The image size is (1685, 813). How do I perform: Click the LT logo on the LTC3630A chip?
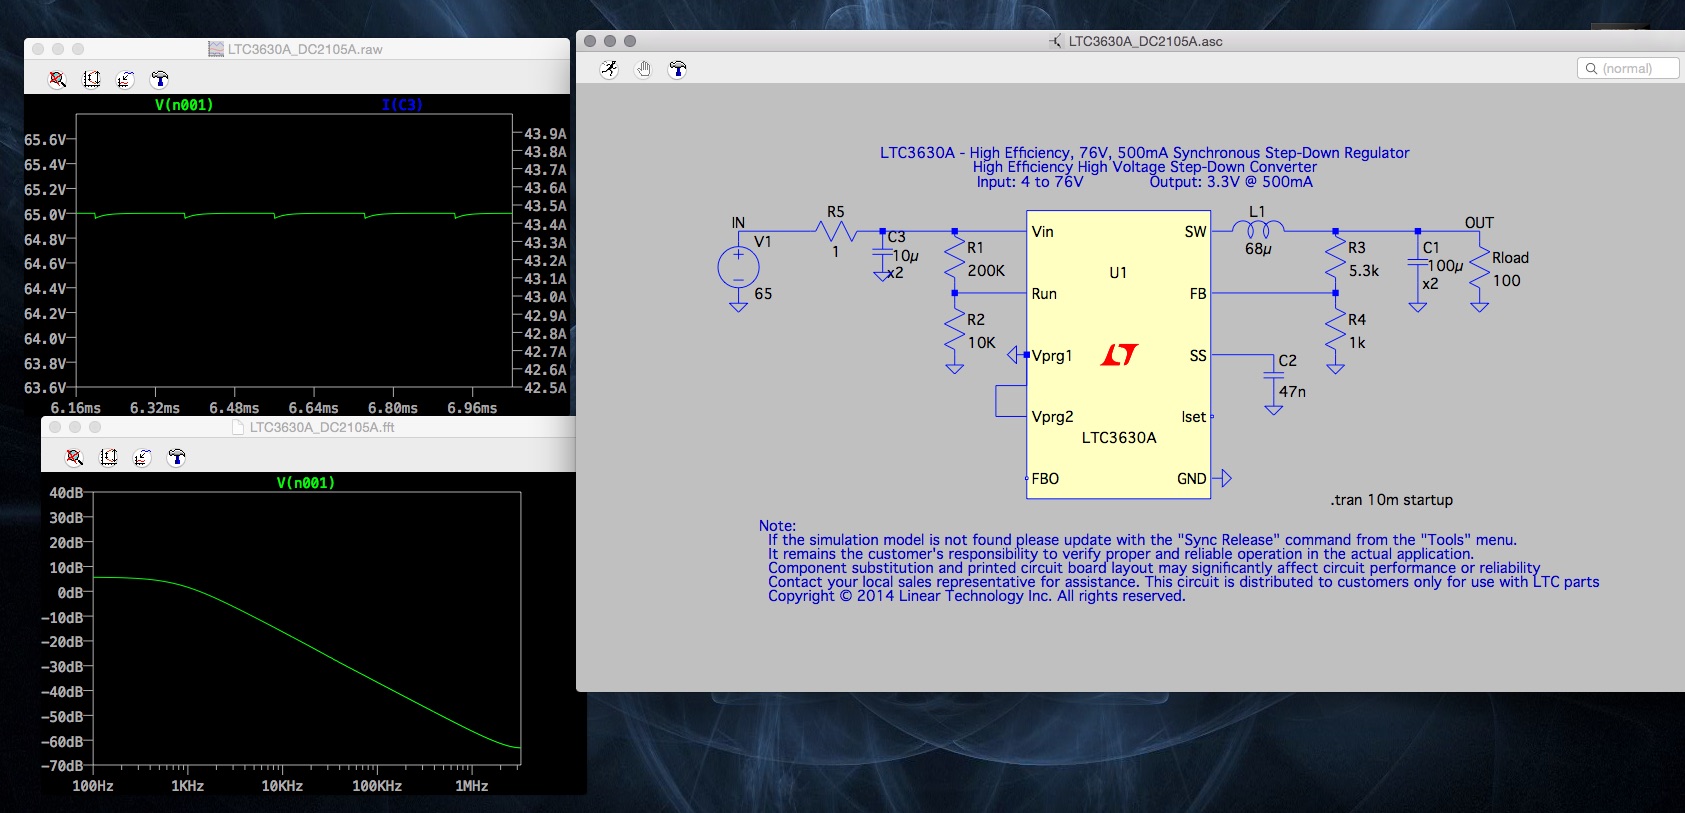tap(1119, 355)
